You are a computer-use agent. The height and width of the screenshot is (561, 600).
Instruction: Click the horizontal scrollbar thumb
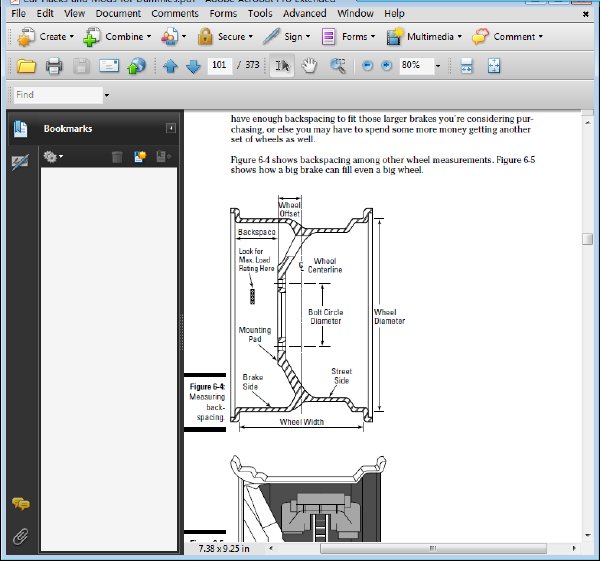[433, 548]
